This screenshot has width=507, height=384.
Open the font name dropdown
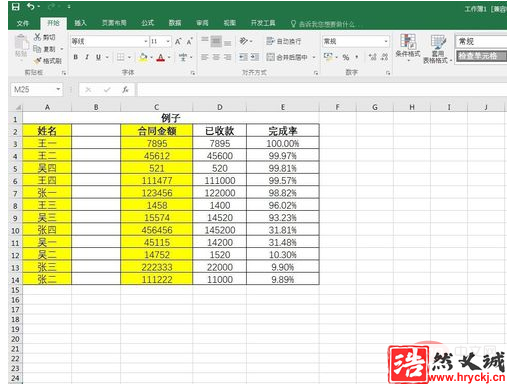(146, 41)
